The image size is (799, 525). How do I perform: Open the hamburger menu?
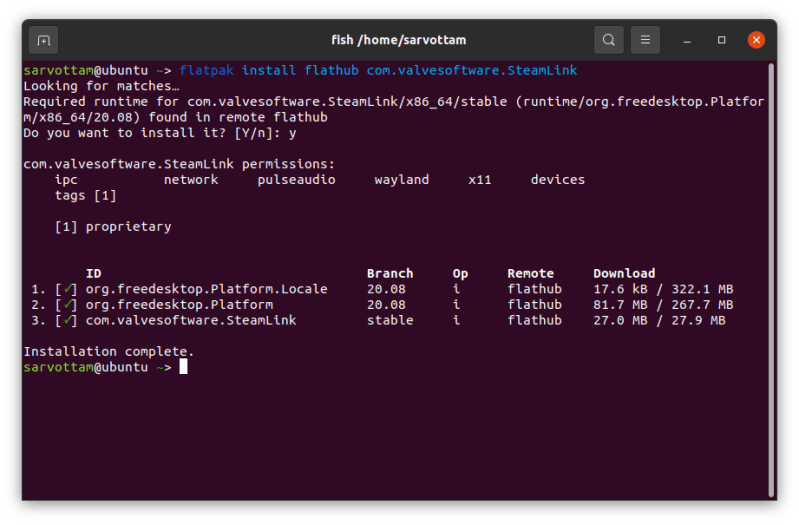pyautogui.click(x=645, y=40)
